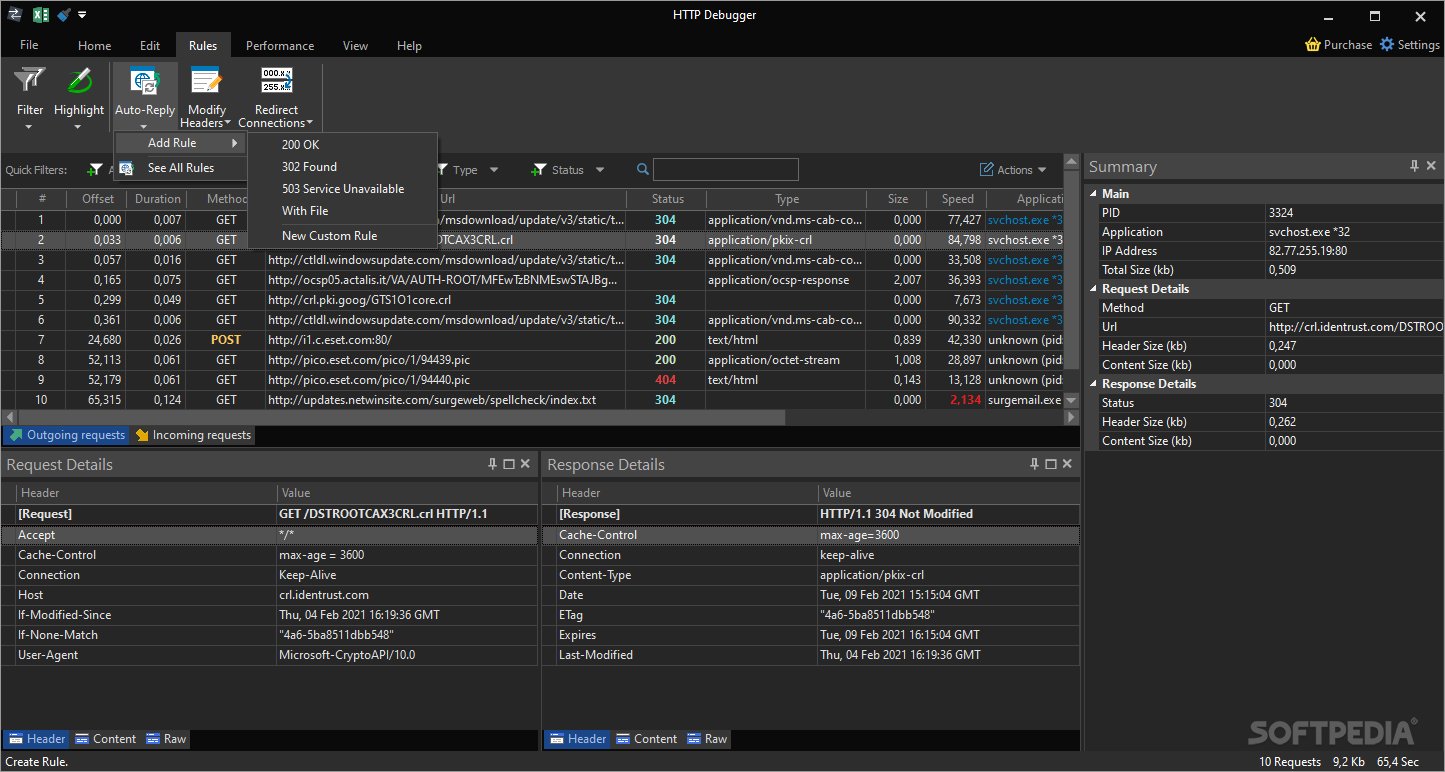Maximize the Response Details panel
1445x772 pixels.
click(x=1051, y=464)
